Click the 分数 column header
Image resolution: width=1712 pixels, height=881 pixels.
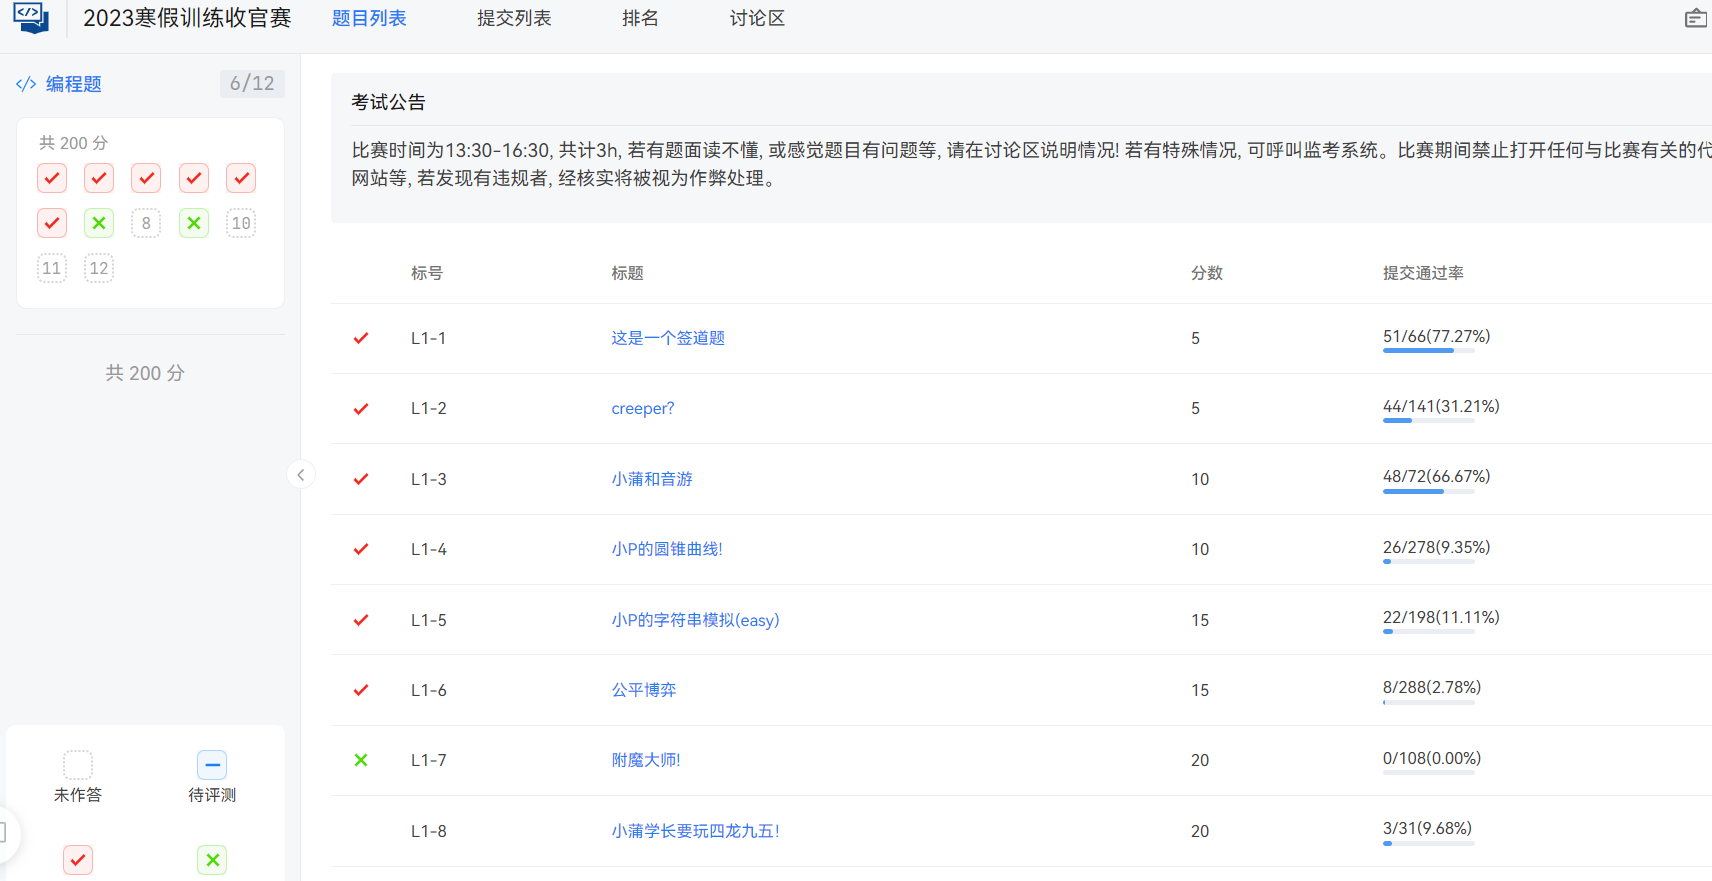(1207, 273)
